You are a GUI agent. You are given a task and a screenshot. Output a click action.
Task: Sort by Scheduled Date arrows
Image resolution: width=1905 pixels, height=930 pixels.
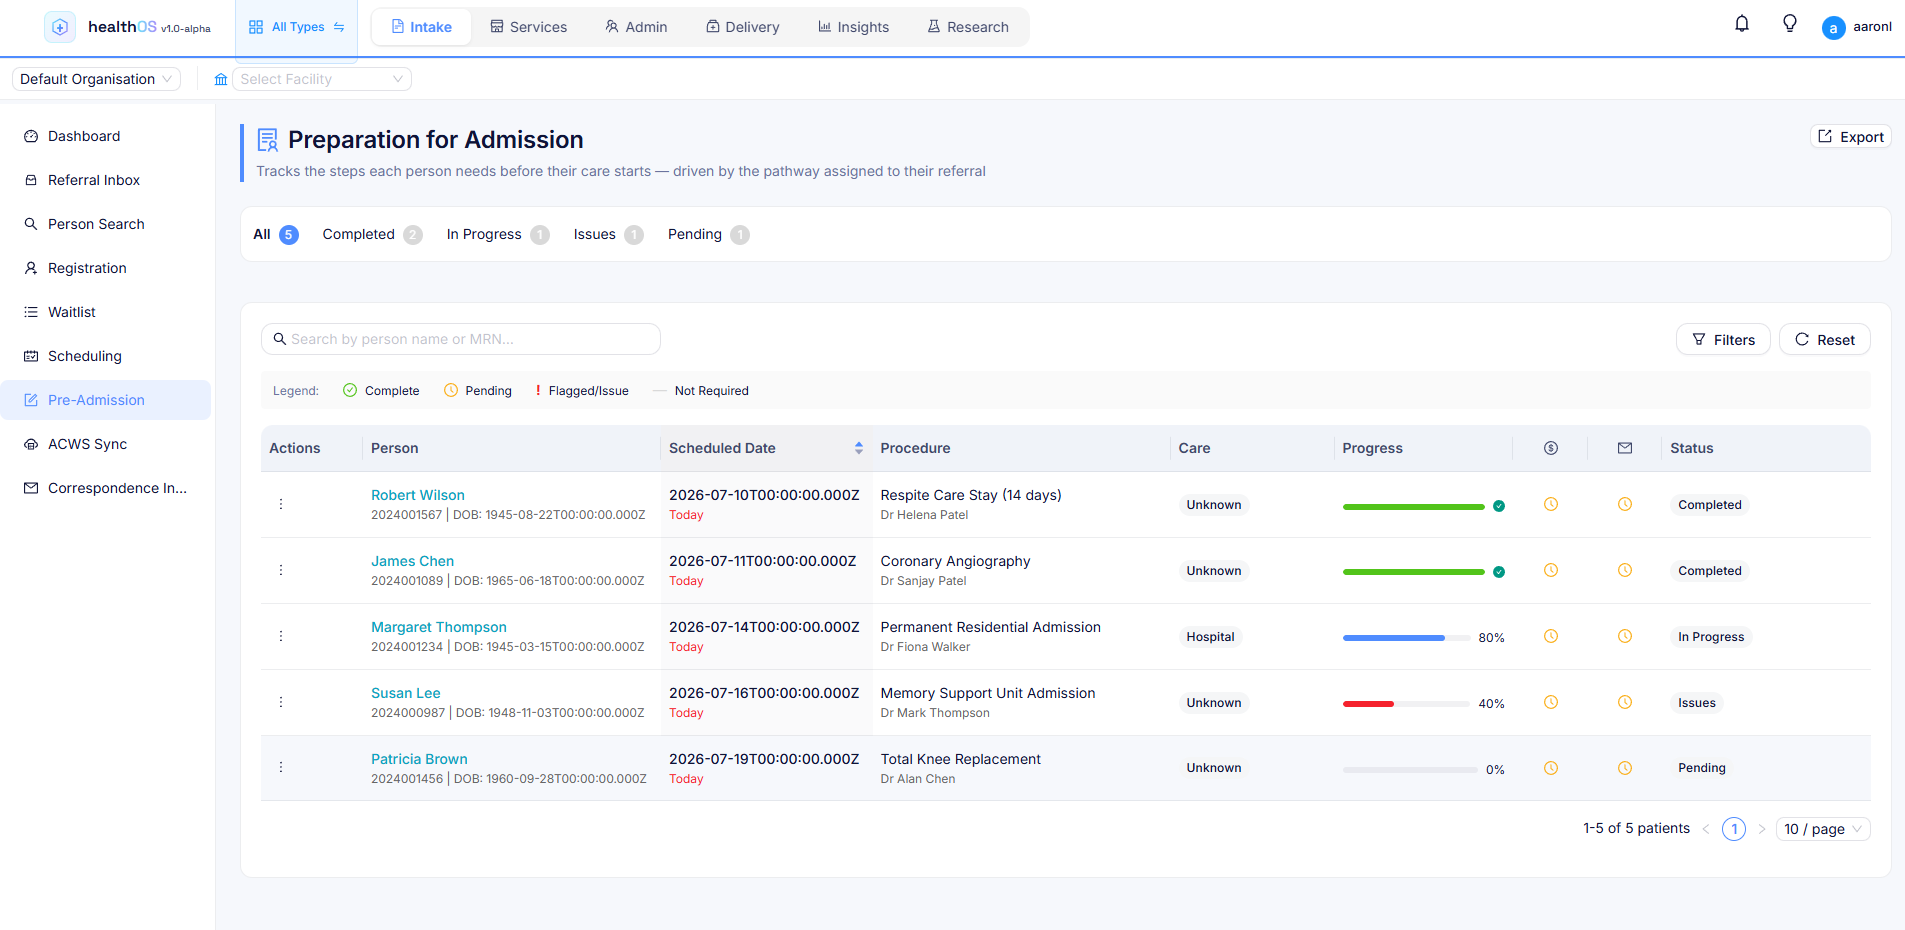(x=859, y=448)
